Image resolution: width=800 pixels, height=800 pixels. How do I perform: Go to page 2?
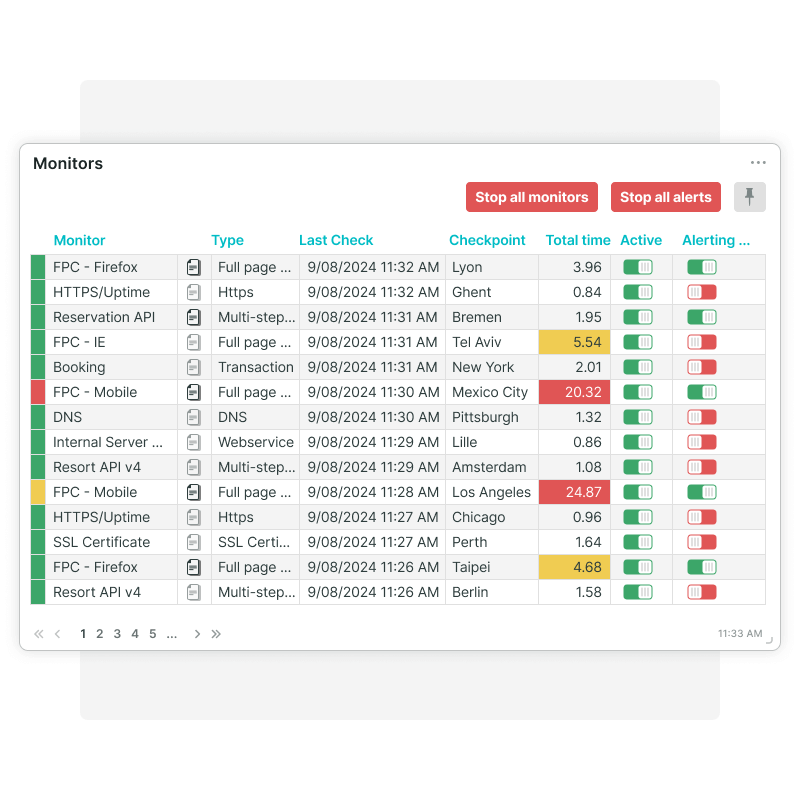[x=99, y=634]
